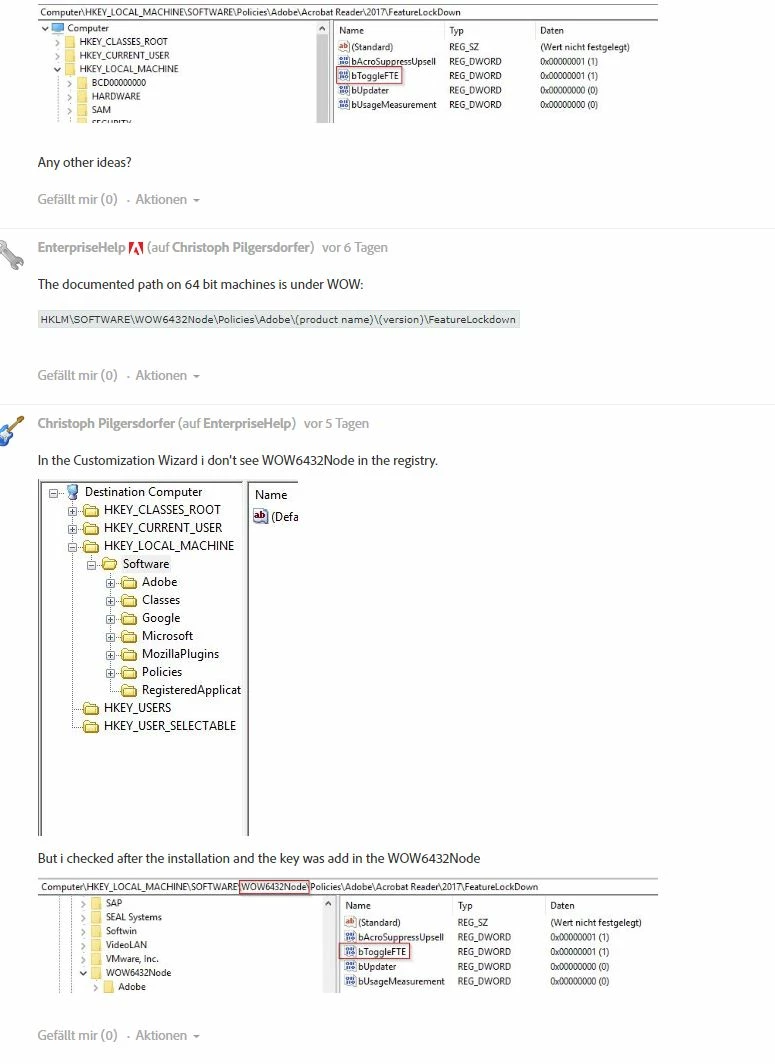This screenshot has width=775, height=1064.
Task: Click WOW6432Node in bottom registry address bar
Action: click(274, 887)
